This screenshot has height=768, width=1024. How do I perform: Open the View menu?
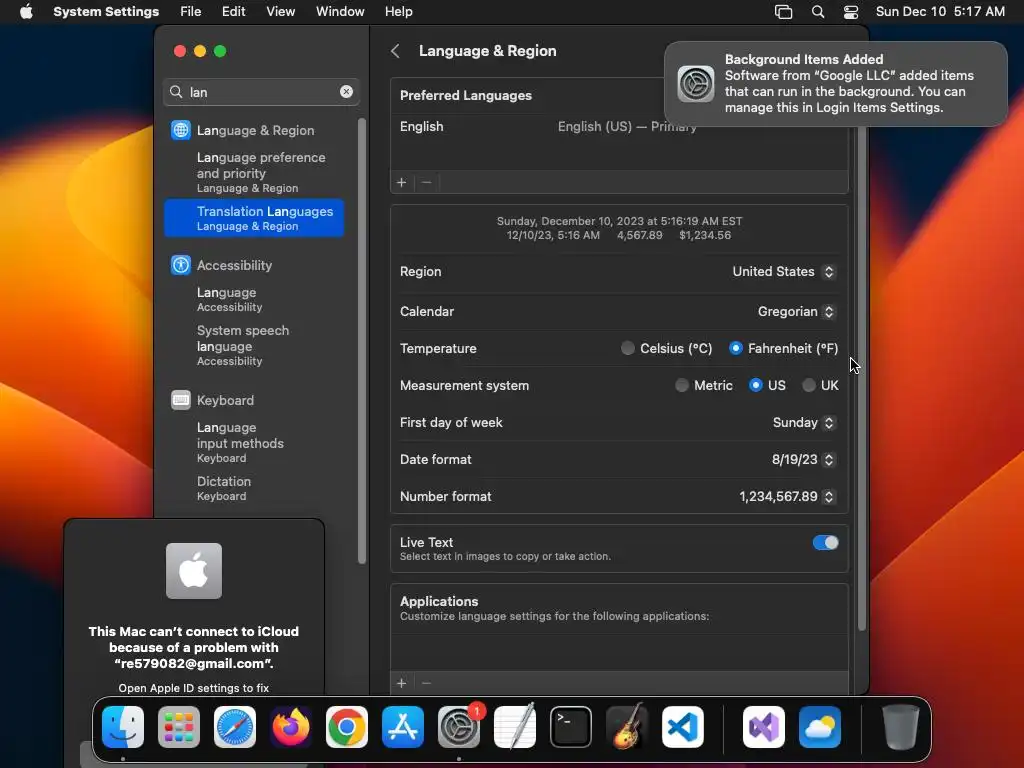pos(281,12)
